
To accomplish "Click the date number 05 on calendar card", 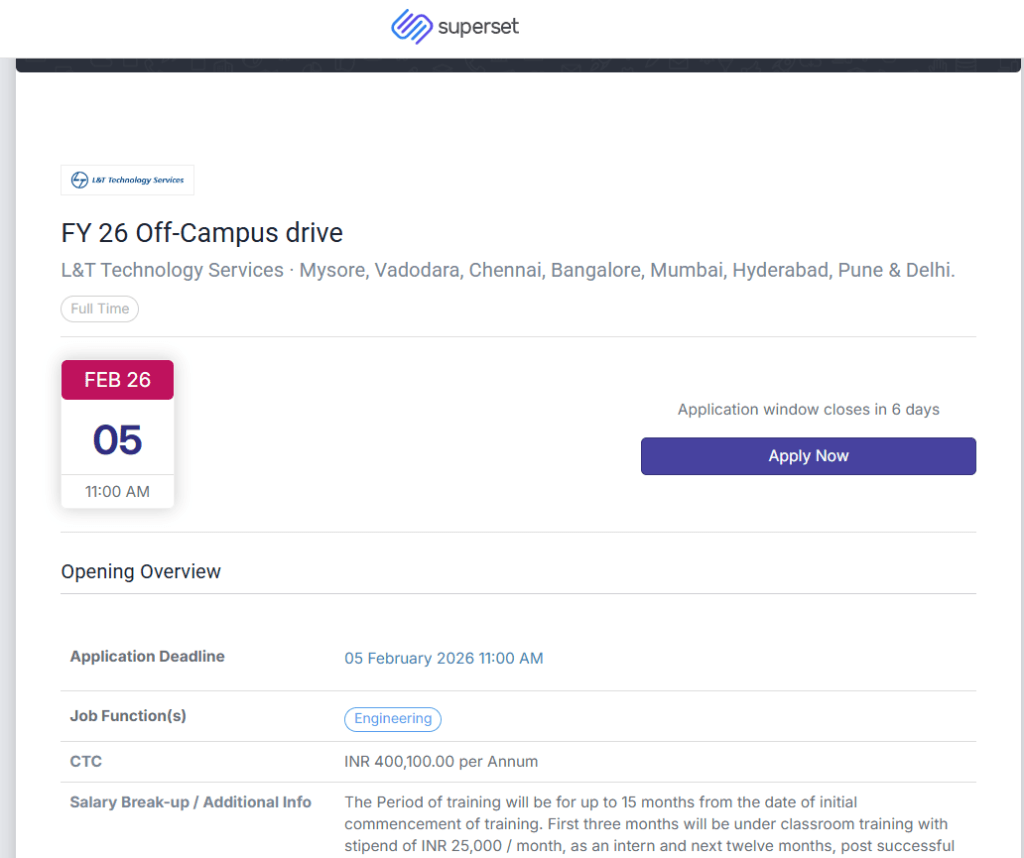I will [x=117, y=440].
